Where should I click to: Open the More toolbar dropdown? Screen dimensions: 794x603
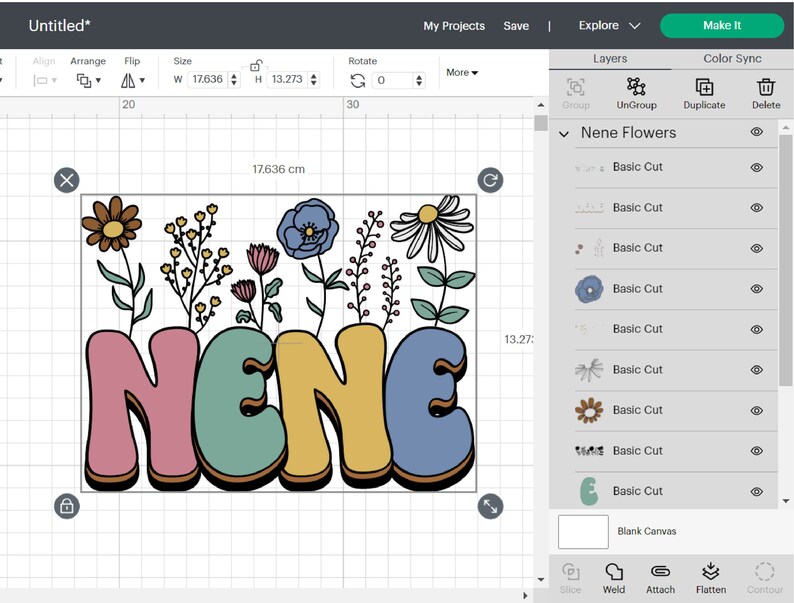click(x=462, y=72)
